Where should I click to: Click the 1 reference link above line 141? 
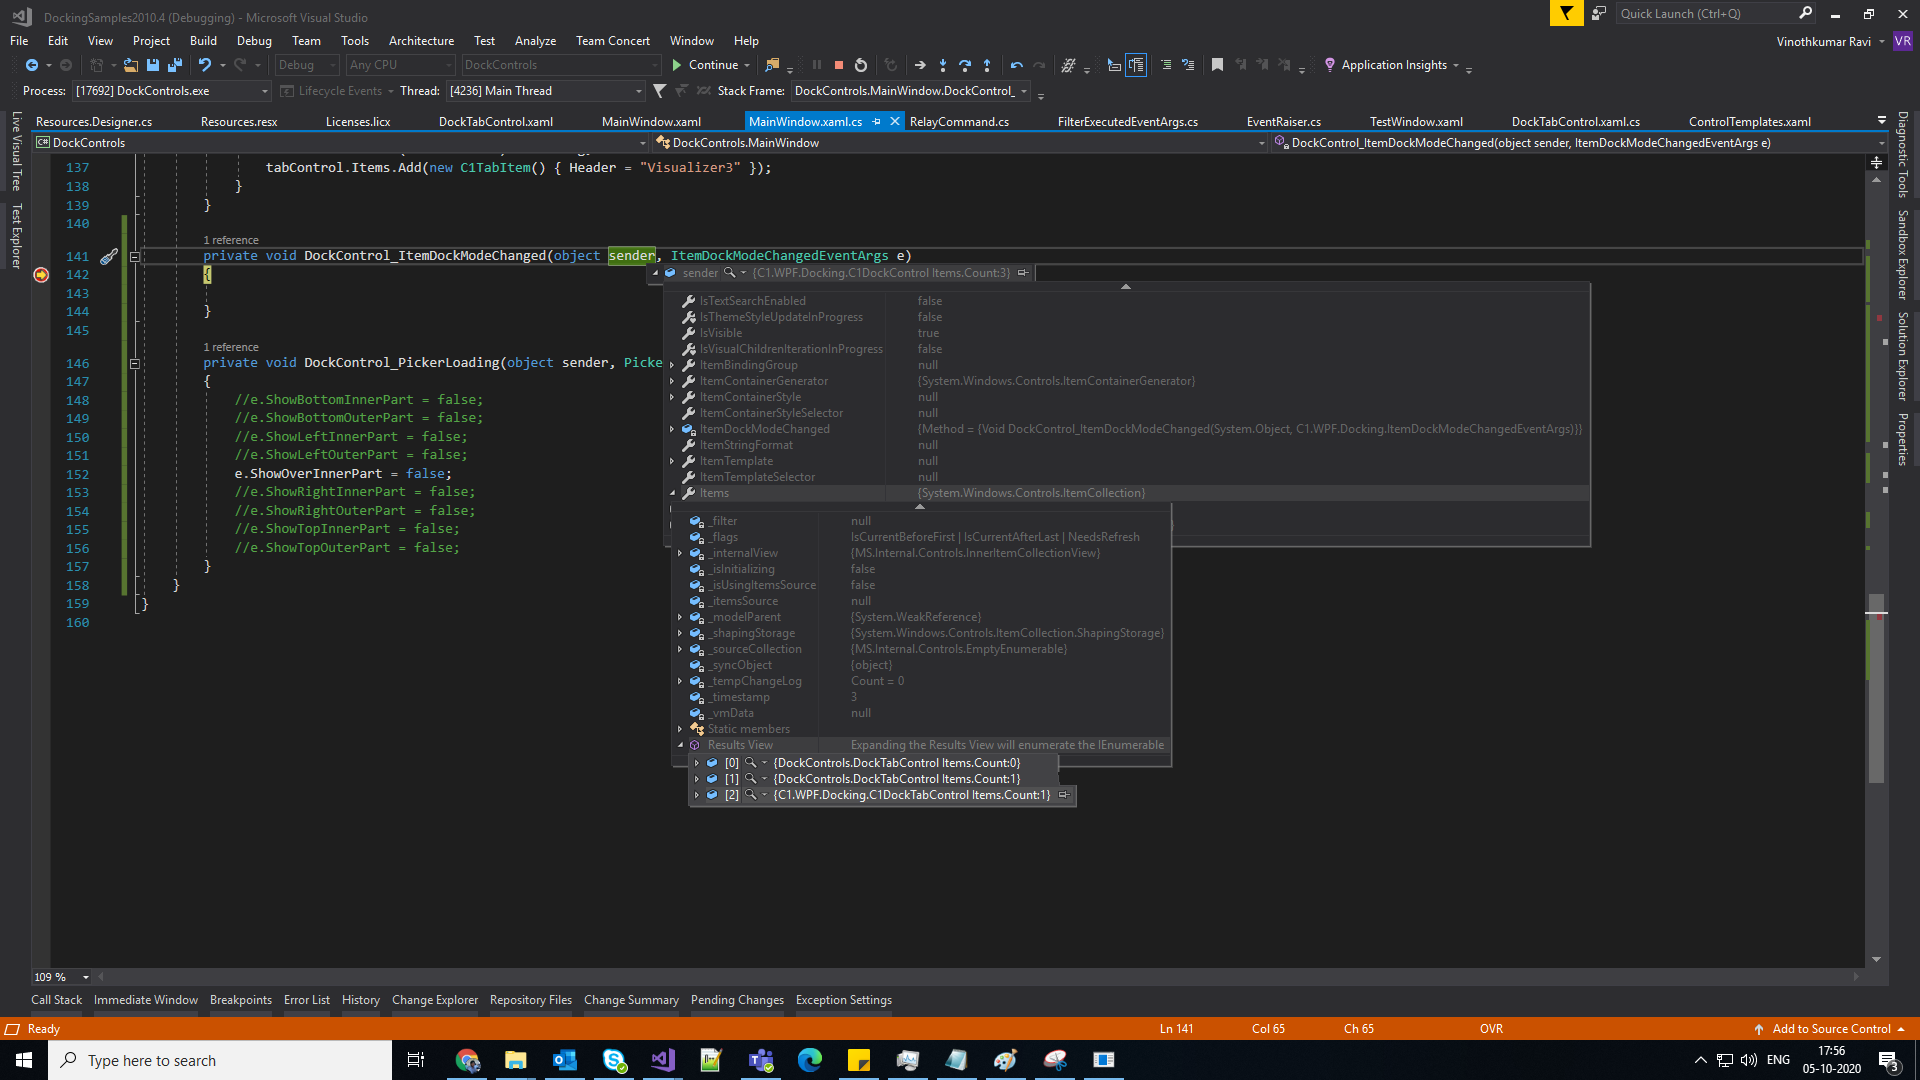tap(231, 240)
